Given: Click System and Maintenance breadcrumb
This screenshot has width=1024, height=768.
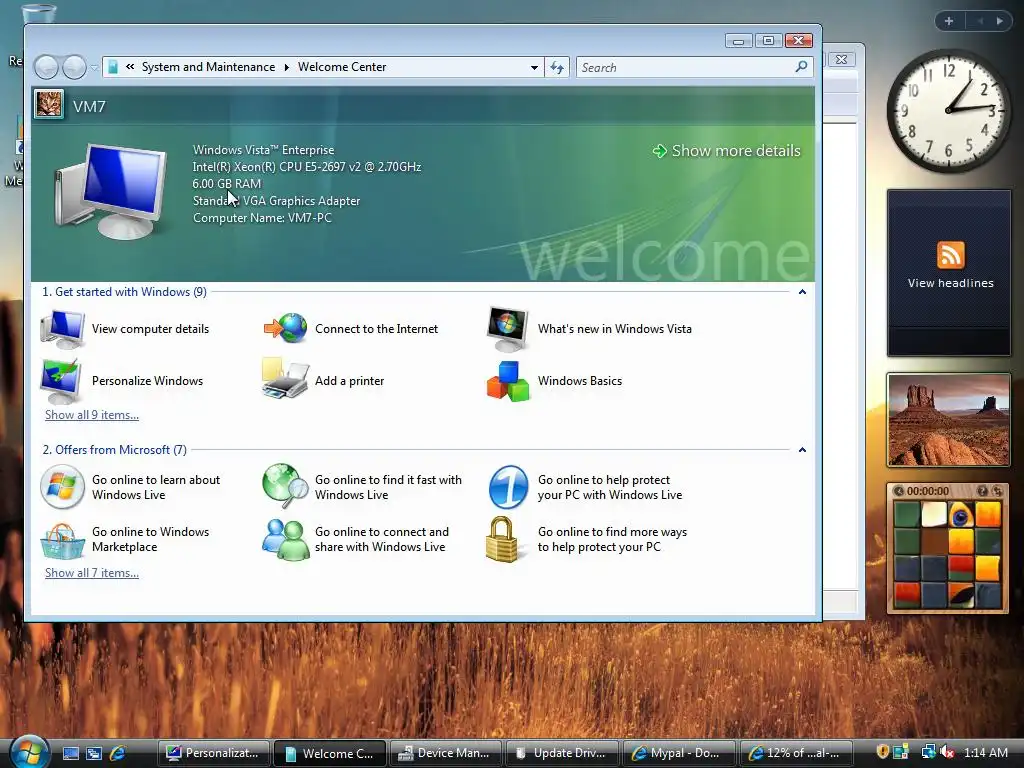Looking at the screenshot, I should point(208,67).
